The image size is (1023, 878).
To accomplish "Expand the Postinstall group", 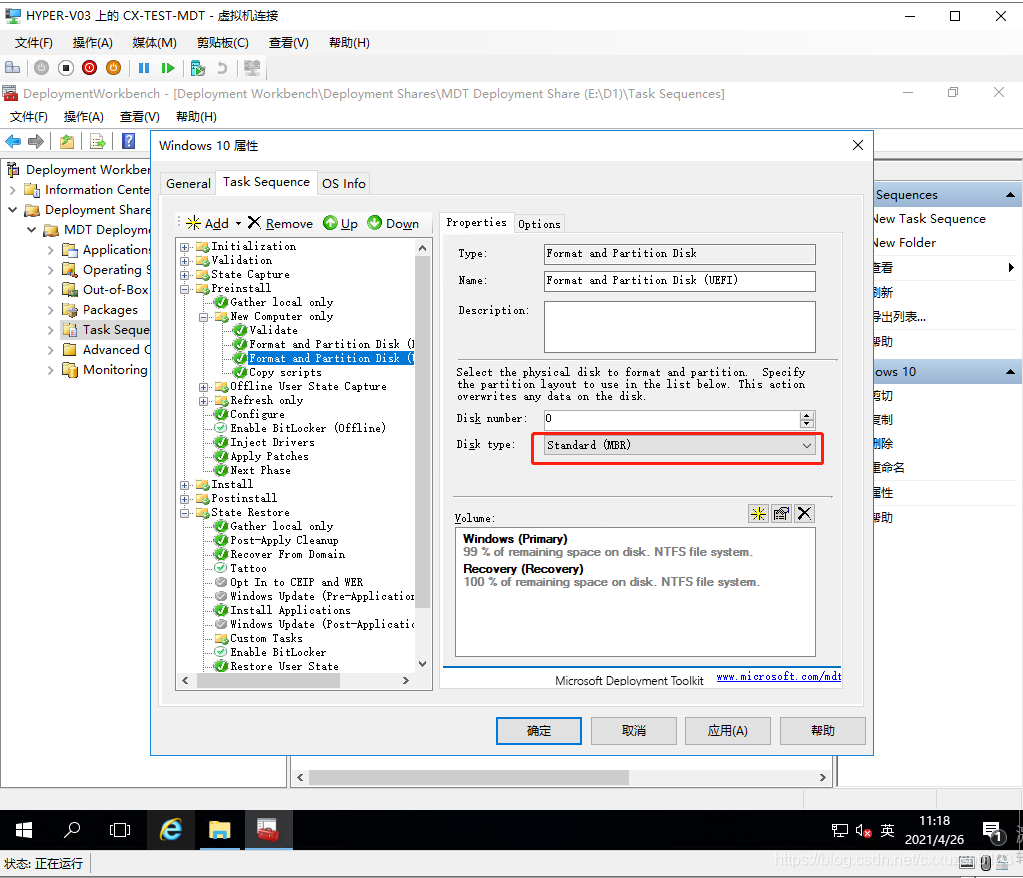I will (x=185, y=499).
